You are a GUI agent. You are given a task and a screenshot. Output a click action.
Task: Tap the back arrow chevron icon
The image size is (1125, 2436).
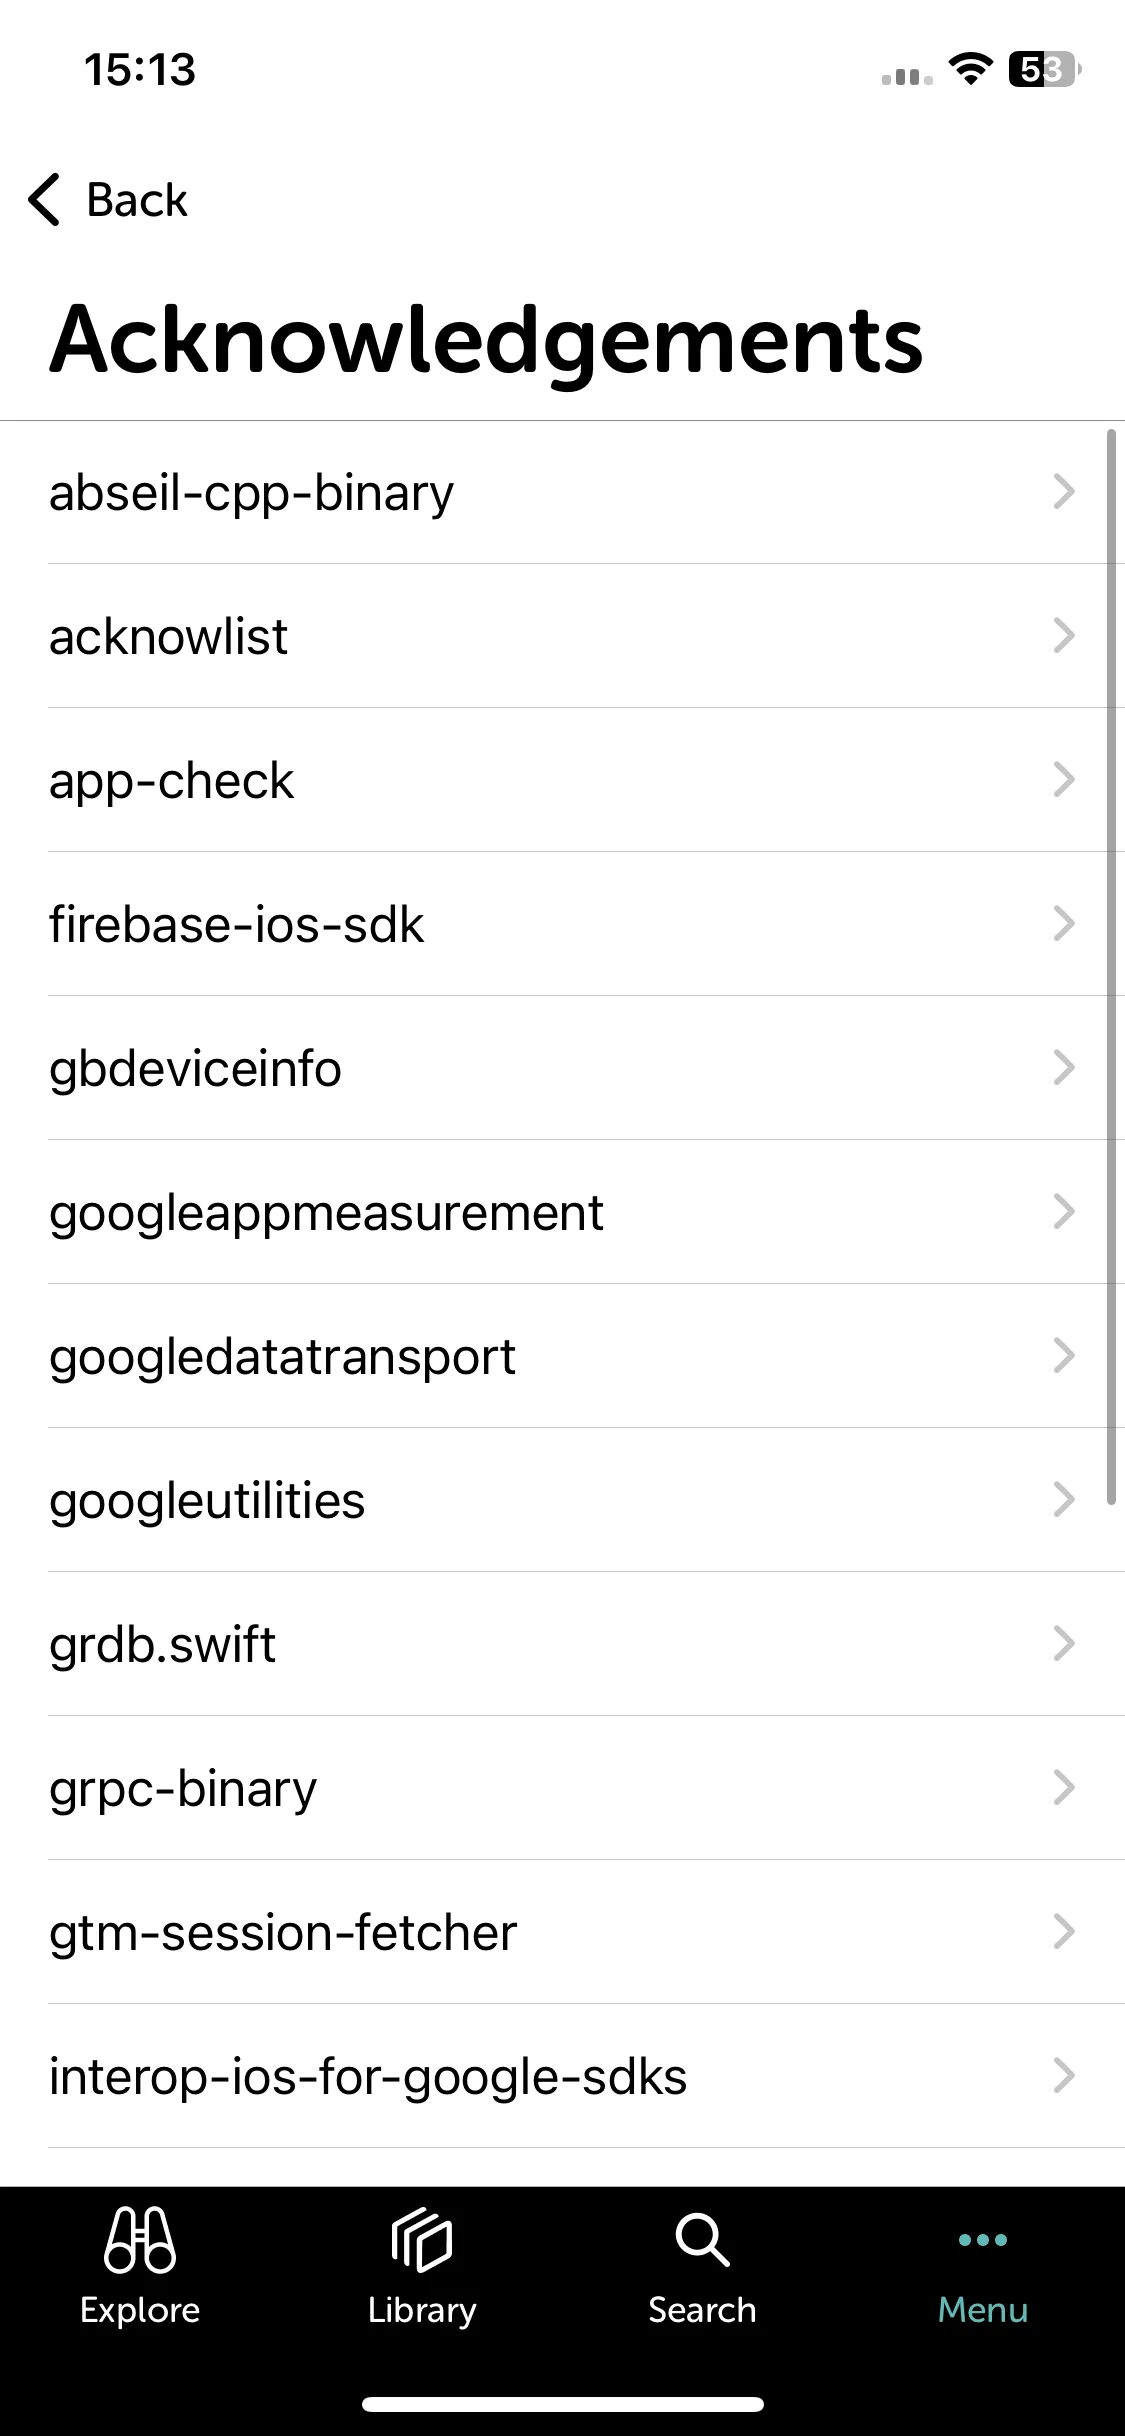45,199
